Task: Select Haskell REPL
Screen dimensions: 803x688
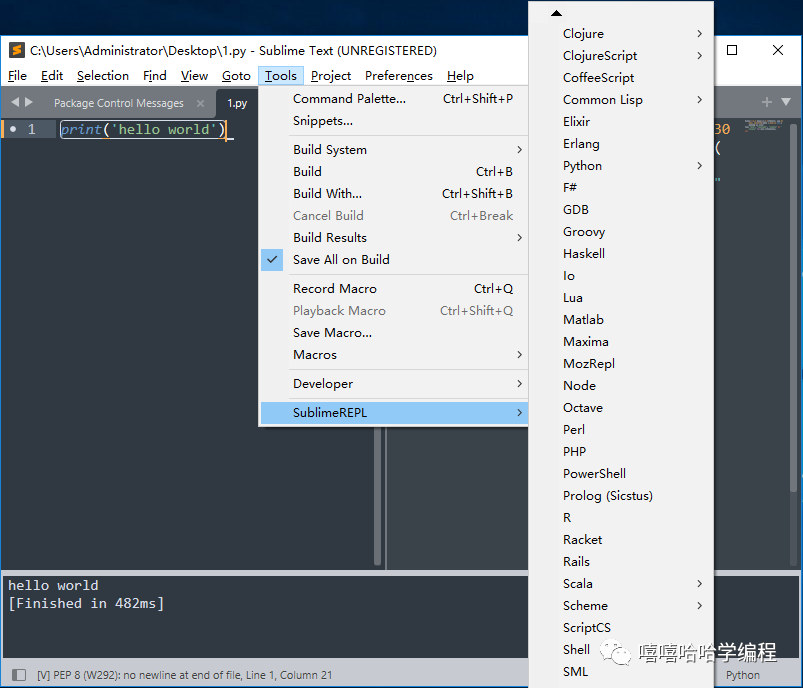Action: (621, 254)
